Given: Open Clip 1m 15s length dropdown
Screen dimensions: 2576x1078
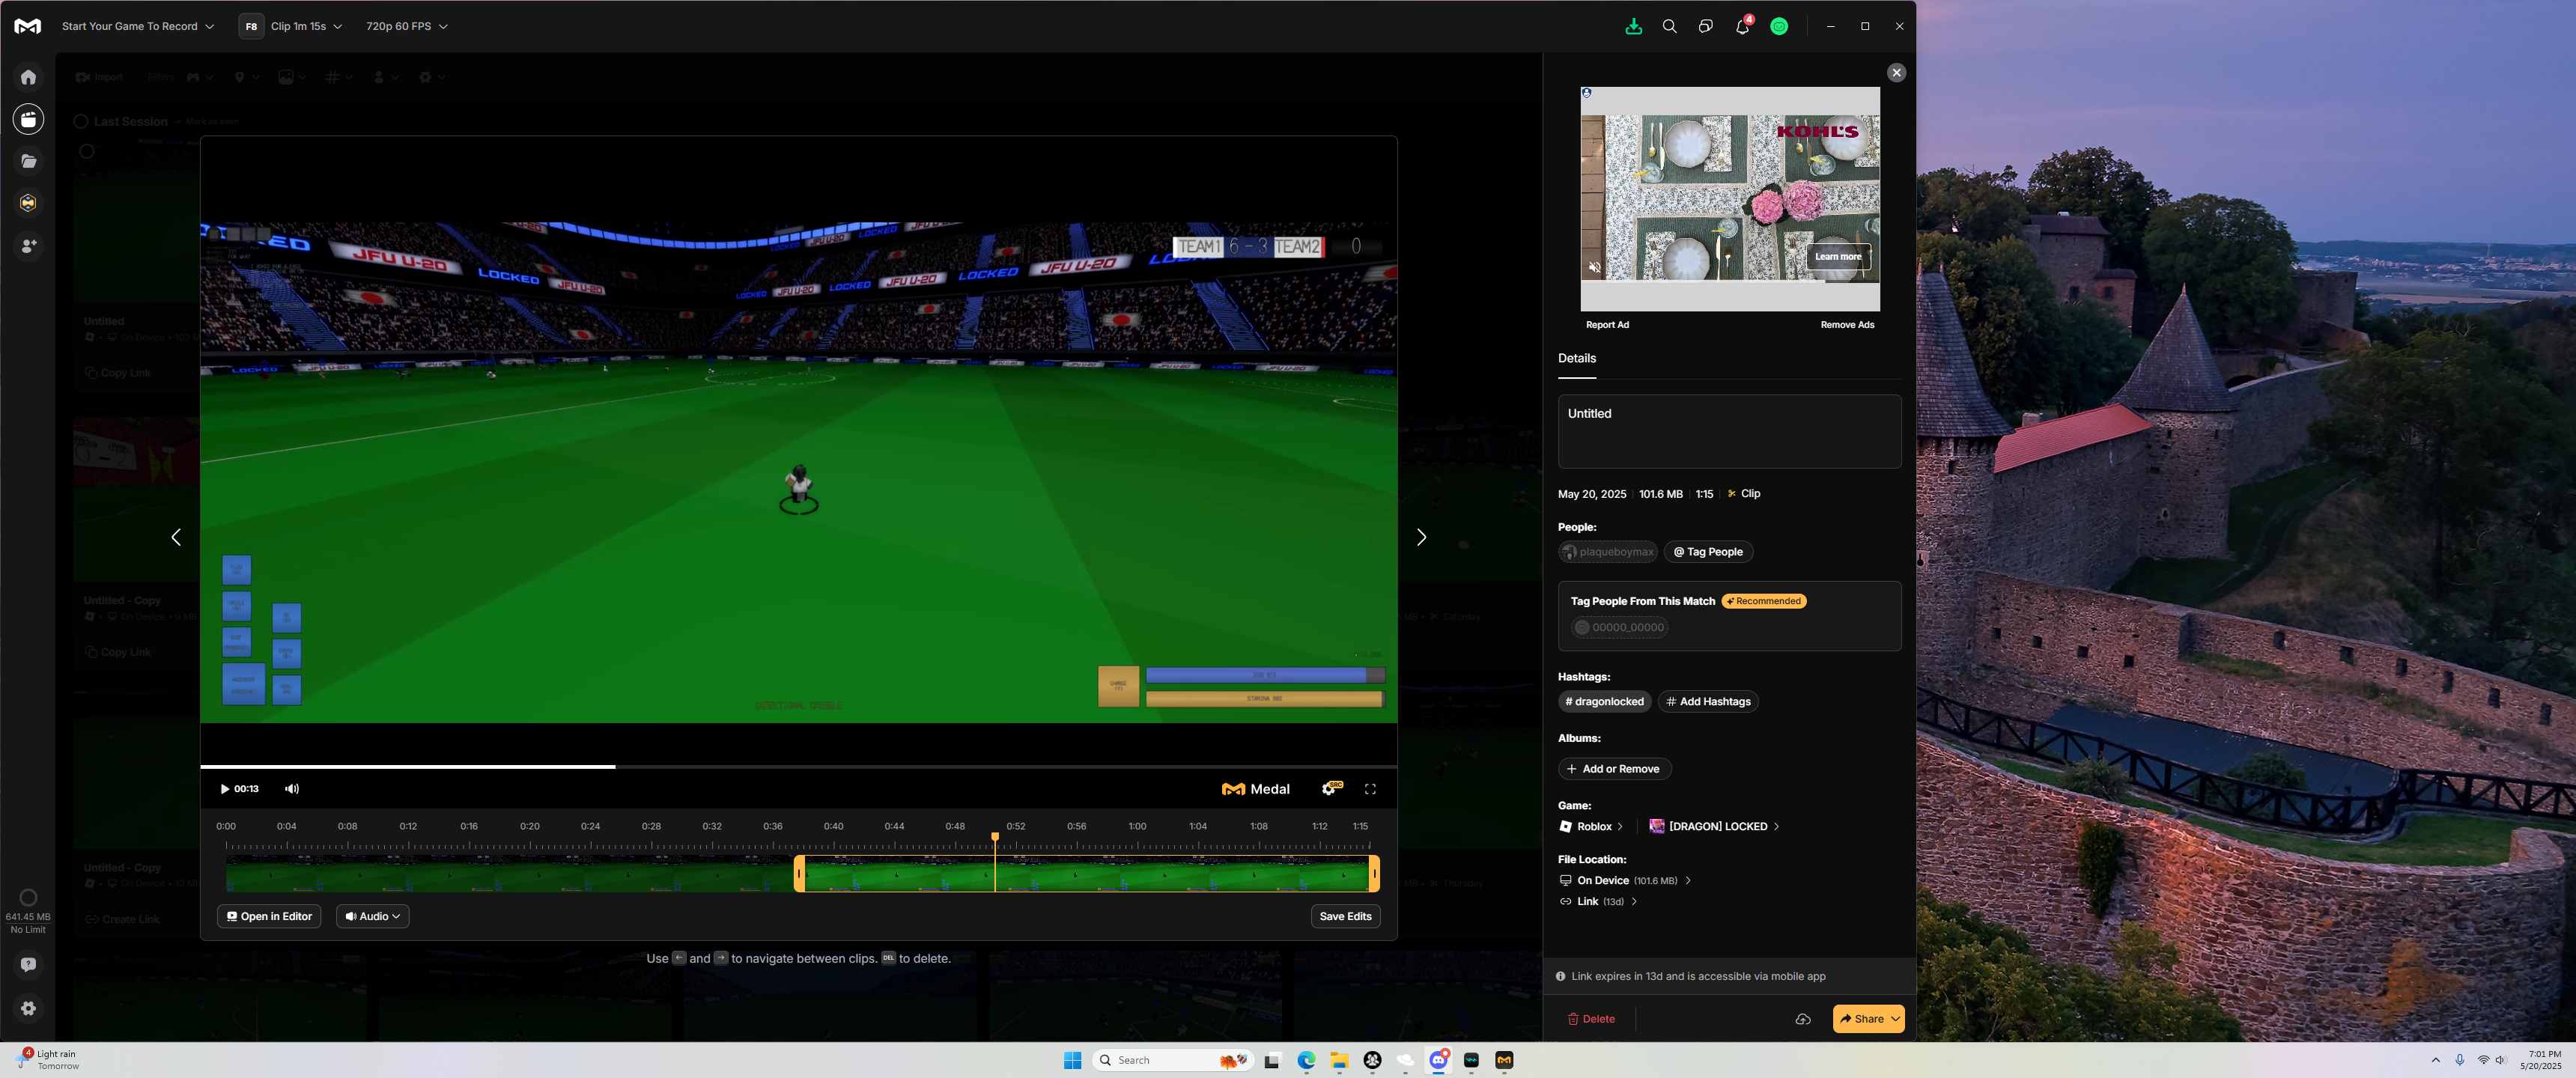Looking at the screenshot, I should click(x=306, y=27).
